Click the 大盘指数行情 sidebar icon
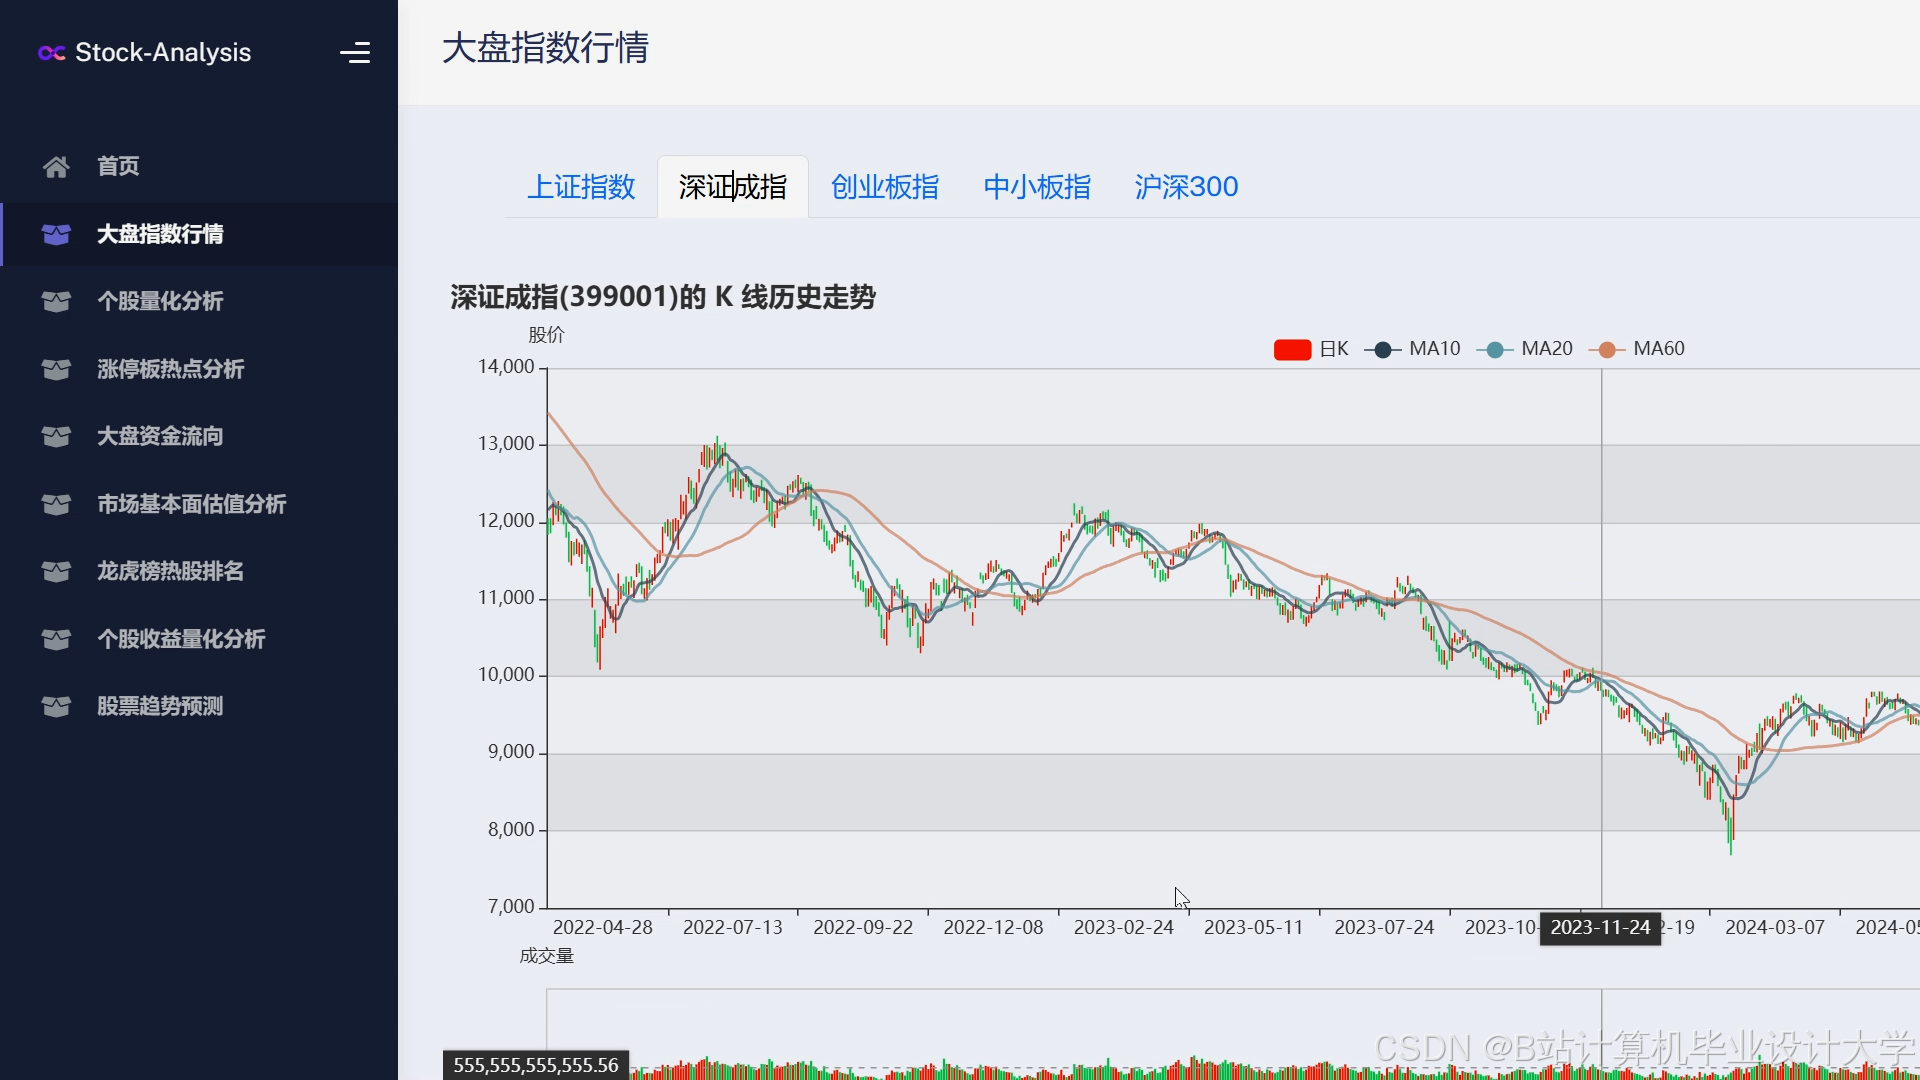Screen dimensions: 1920x1080 pos(55,234)
